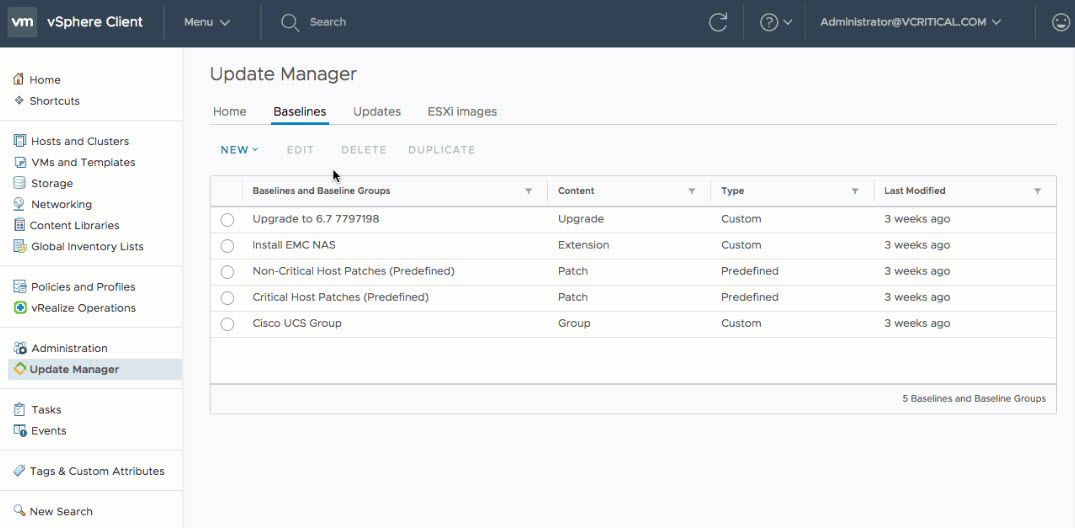Click the vSphere Client title text

point(95,21)
